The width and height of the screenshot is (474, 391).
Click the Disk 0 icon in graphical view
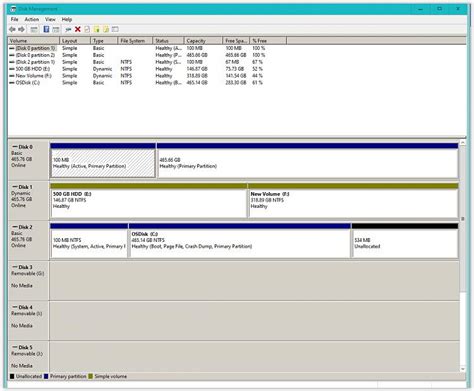(15, 147)
